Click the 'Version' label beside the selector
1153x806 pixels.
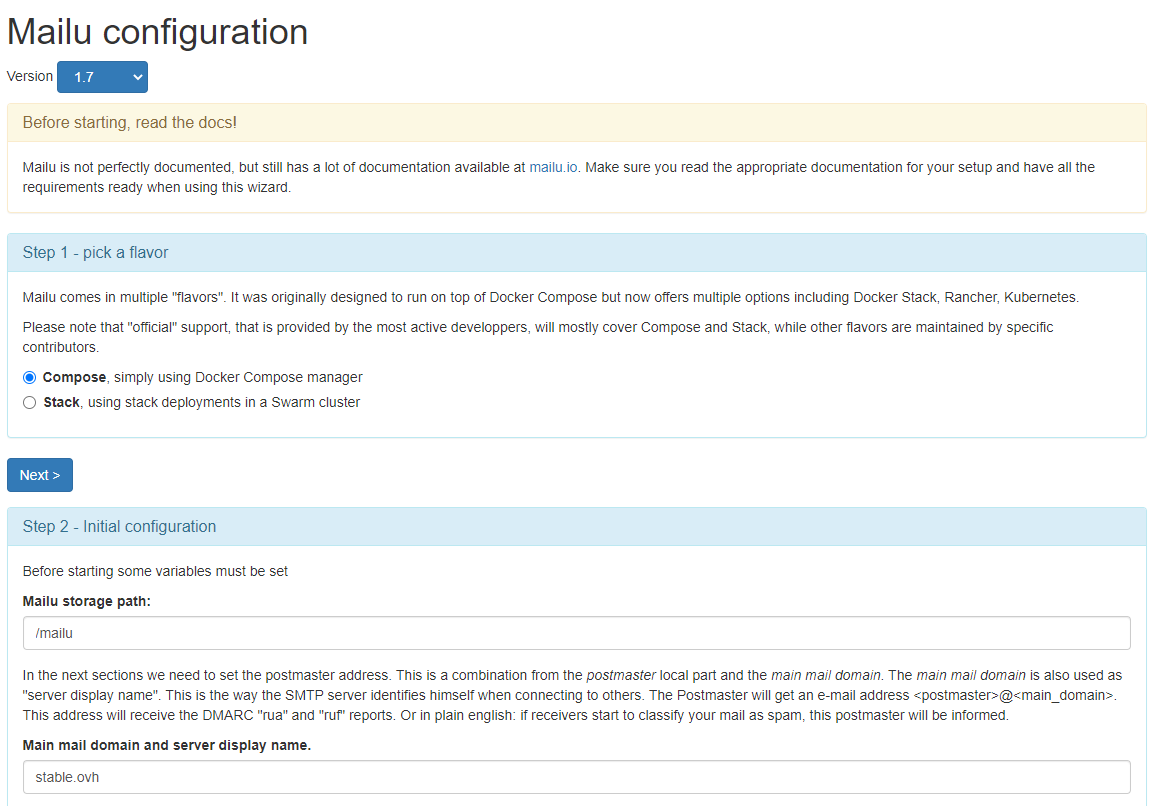click(29, 77)
